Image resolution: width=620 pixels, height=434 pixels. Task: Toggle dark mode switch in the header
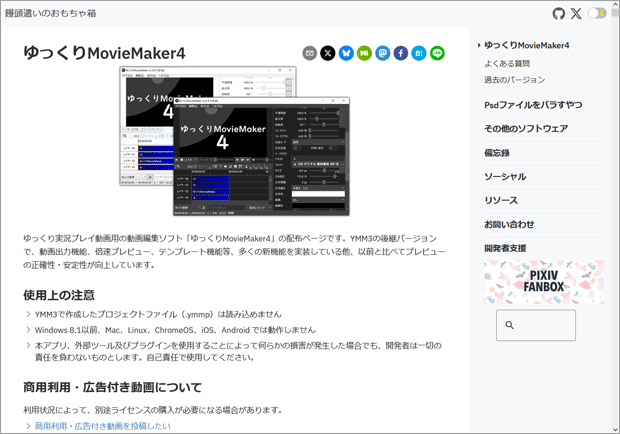tap(597, 13)
